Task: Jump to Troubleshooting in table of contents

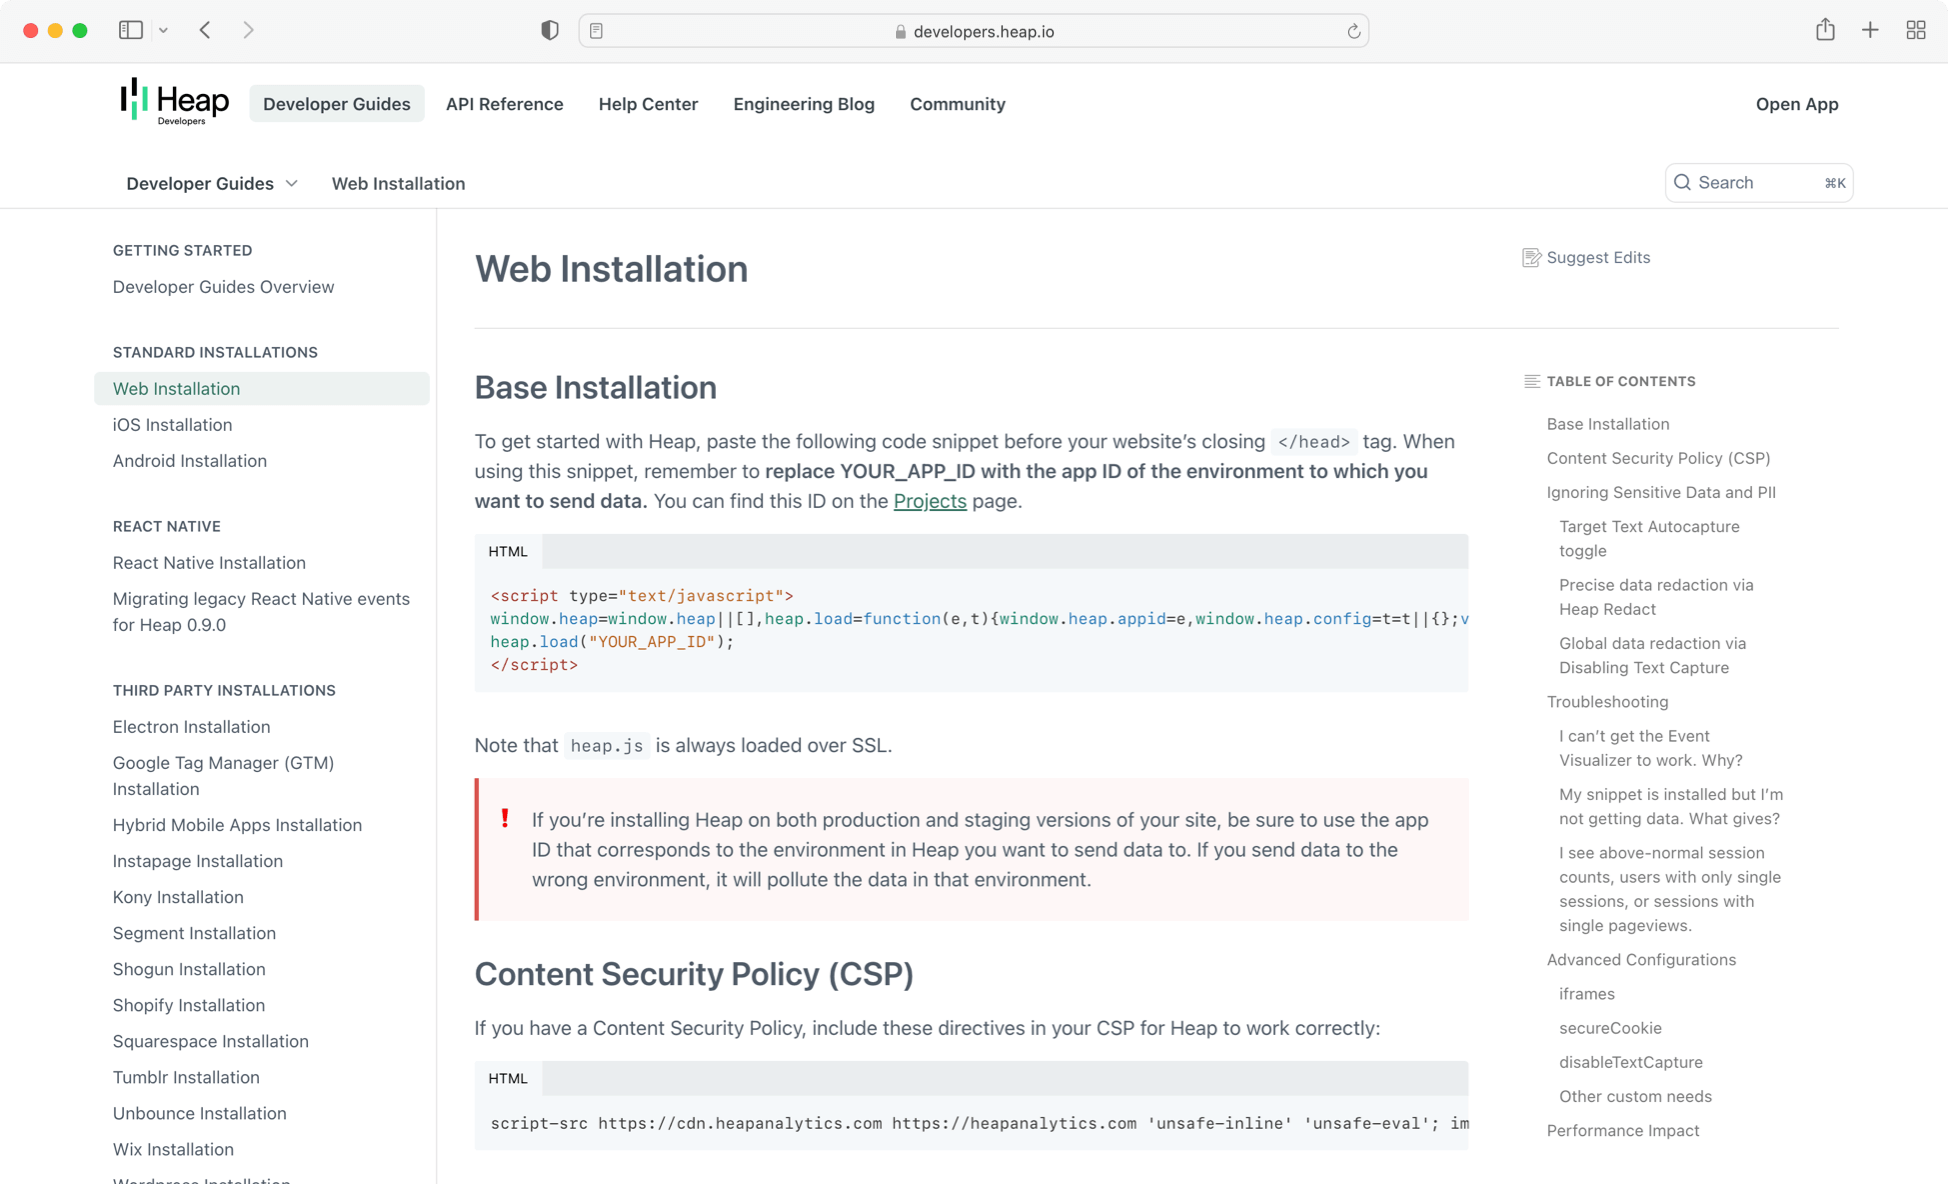Action: tap(1607, 702)
